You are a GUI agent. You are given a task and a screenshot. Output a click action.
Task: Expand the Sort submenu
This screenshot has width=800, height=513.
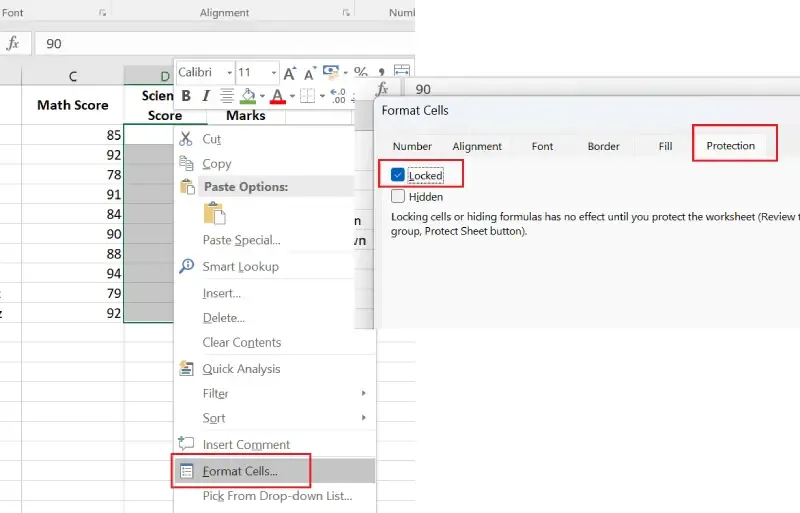coord(275,418)
